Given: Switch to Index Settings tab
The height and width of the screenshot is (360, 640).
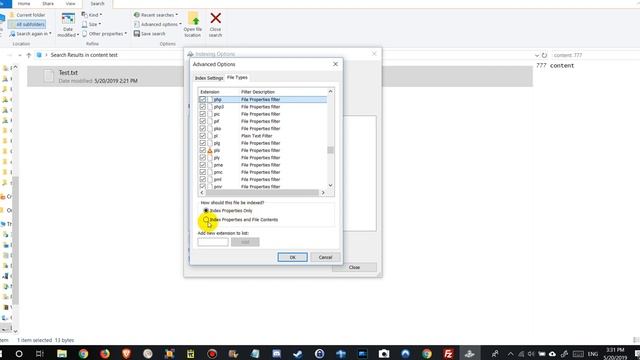Looking at the screenshot, I should (209, 78).
